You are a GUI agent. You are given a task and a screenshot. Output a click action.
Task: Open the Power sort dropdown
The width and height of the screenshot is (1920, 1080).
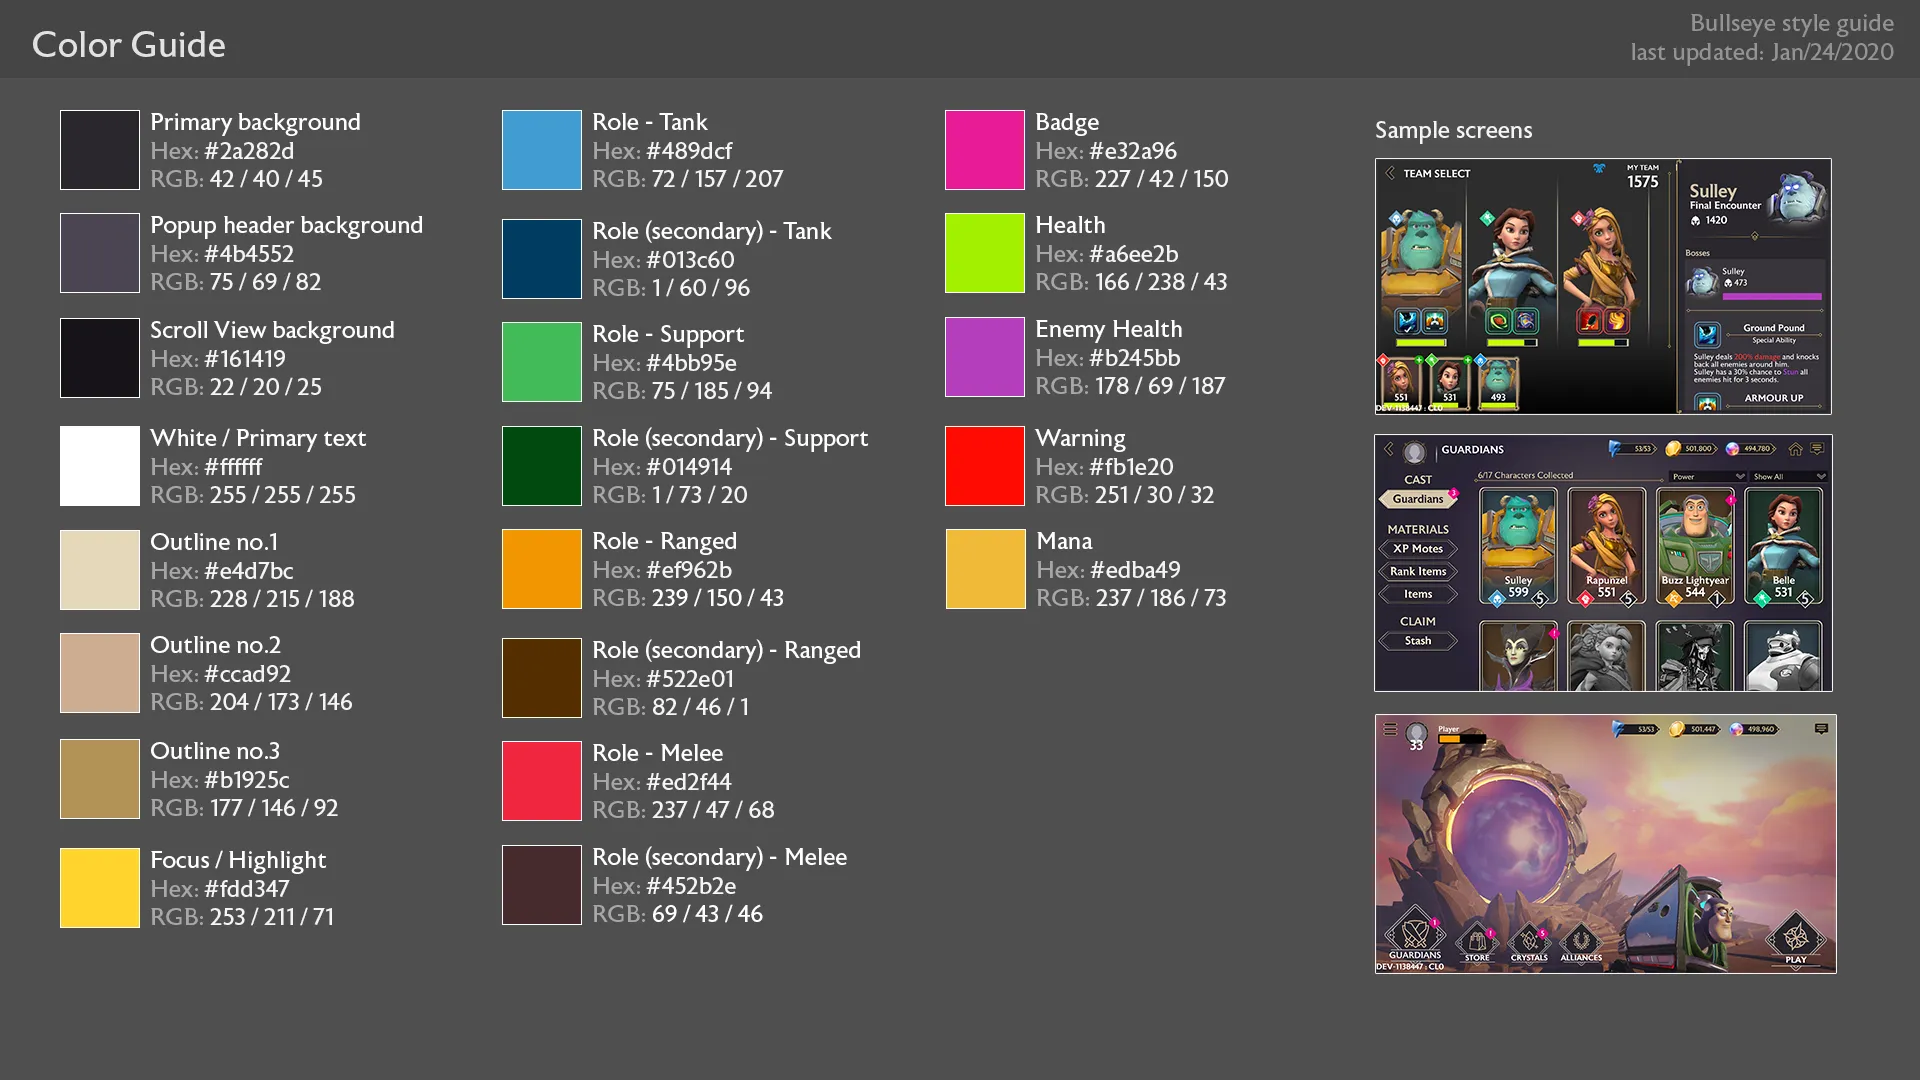point(1708,476)
